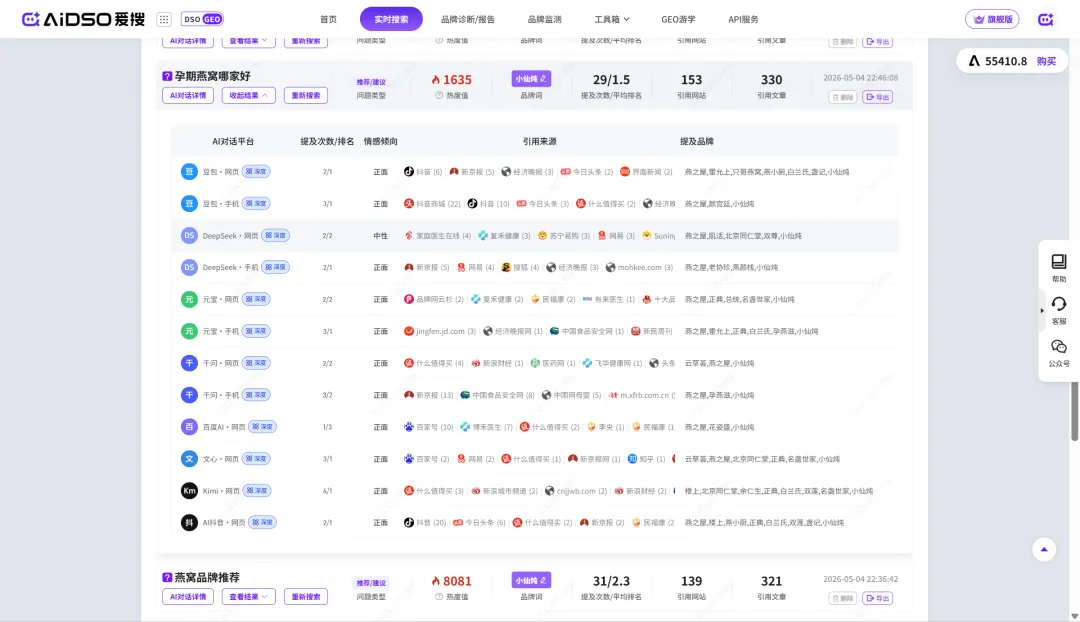Click the cnjjwb.com (2) source

coord(576,490)
